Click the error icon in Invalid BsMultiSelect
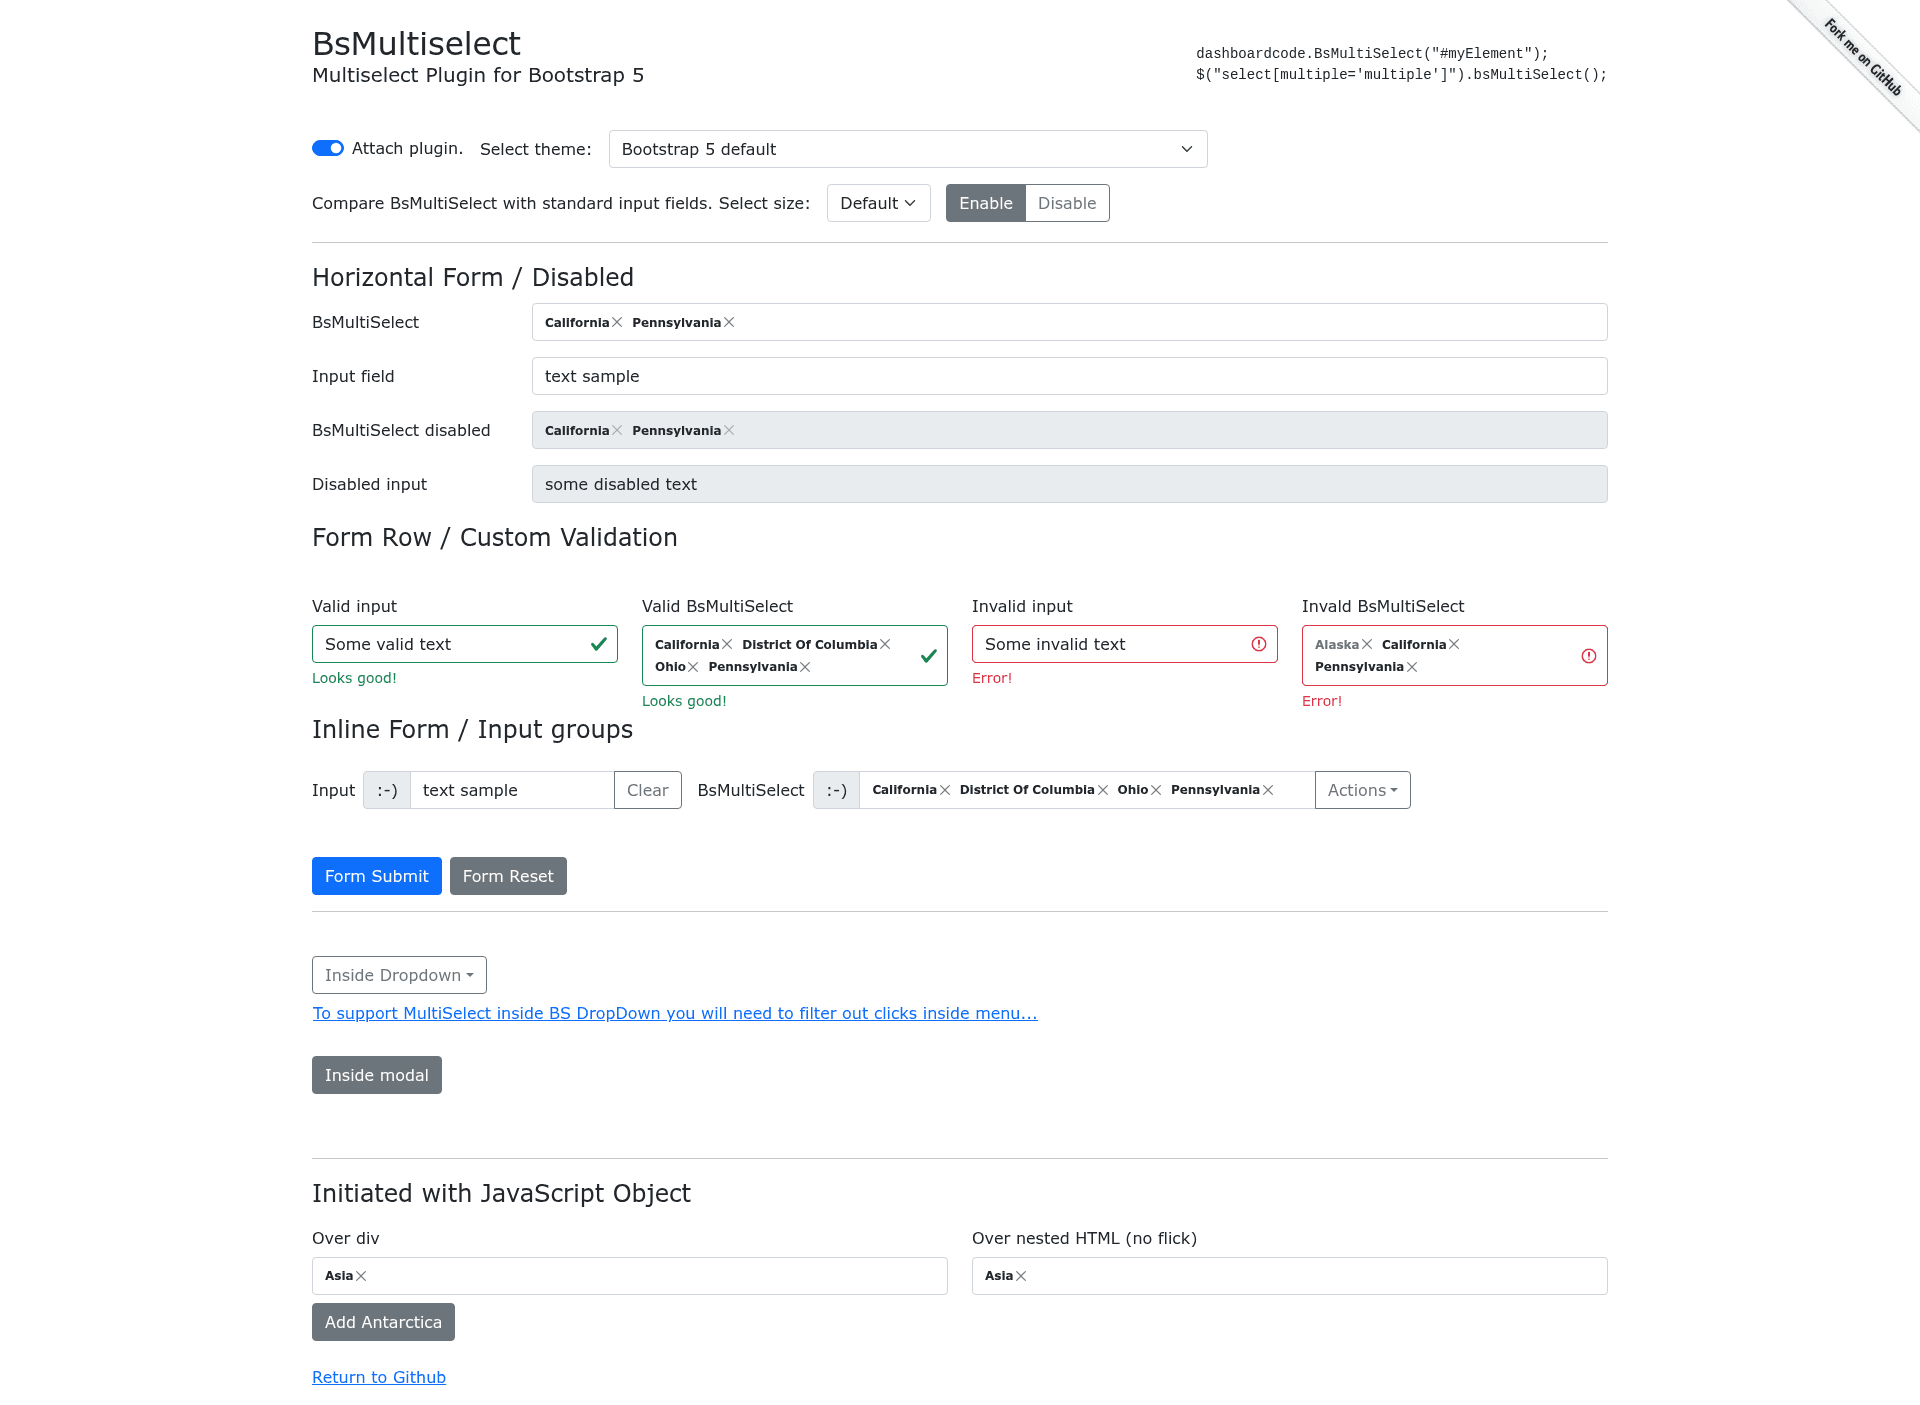Screen dimensions: 1920x1405 click(1589, 656)
